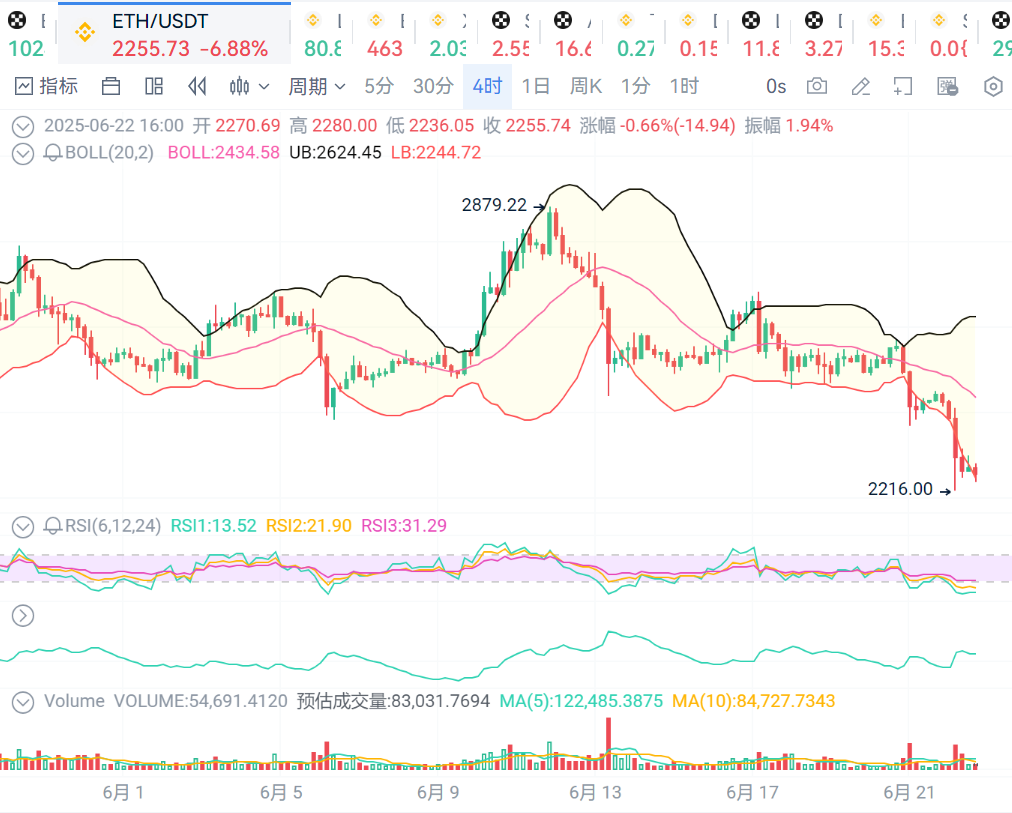1012x813 pixels.
Task: Click the MA(5):122,485.3875 volume value
Action: [x=582, y=701]
